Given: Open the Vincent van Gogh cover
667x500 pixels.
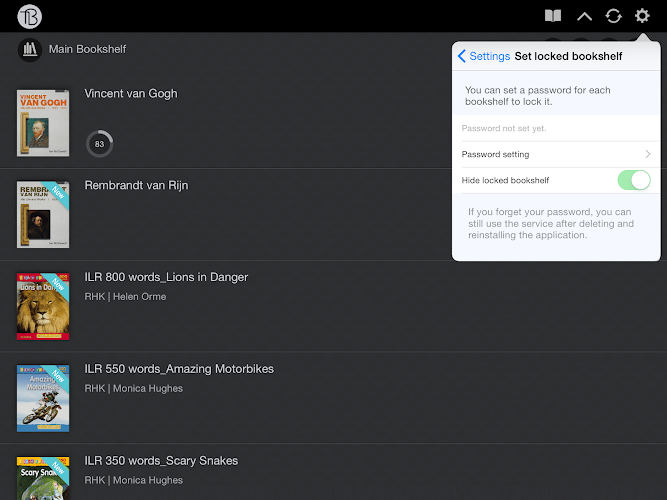Looking at the screenshot, I should [x=43, y=123].
